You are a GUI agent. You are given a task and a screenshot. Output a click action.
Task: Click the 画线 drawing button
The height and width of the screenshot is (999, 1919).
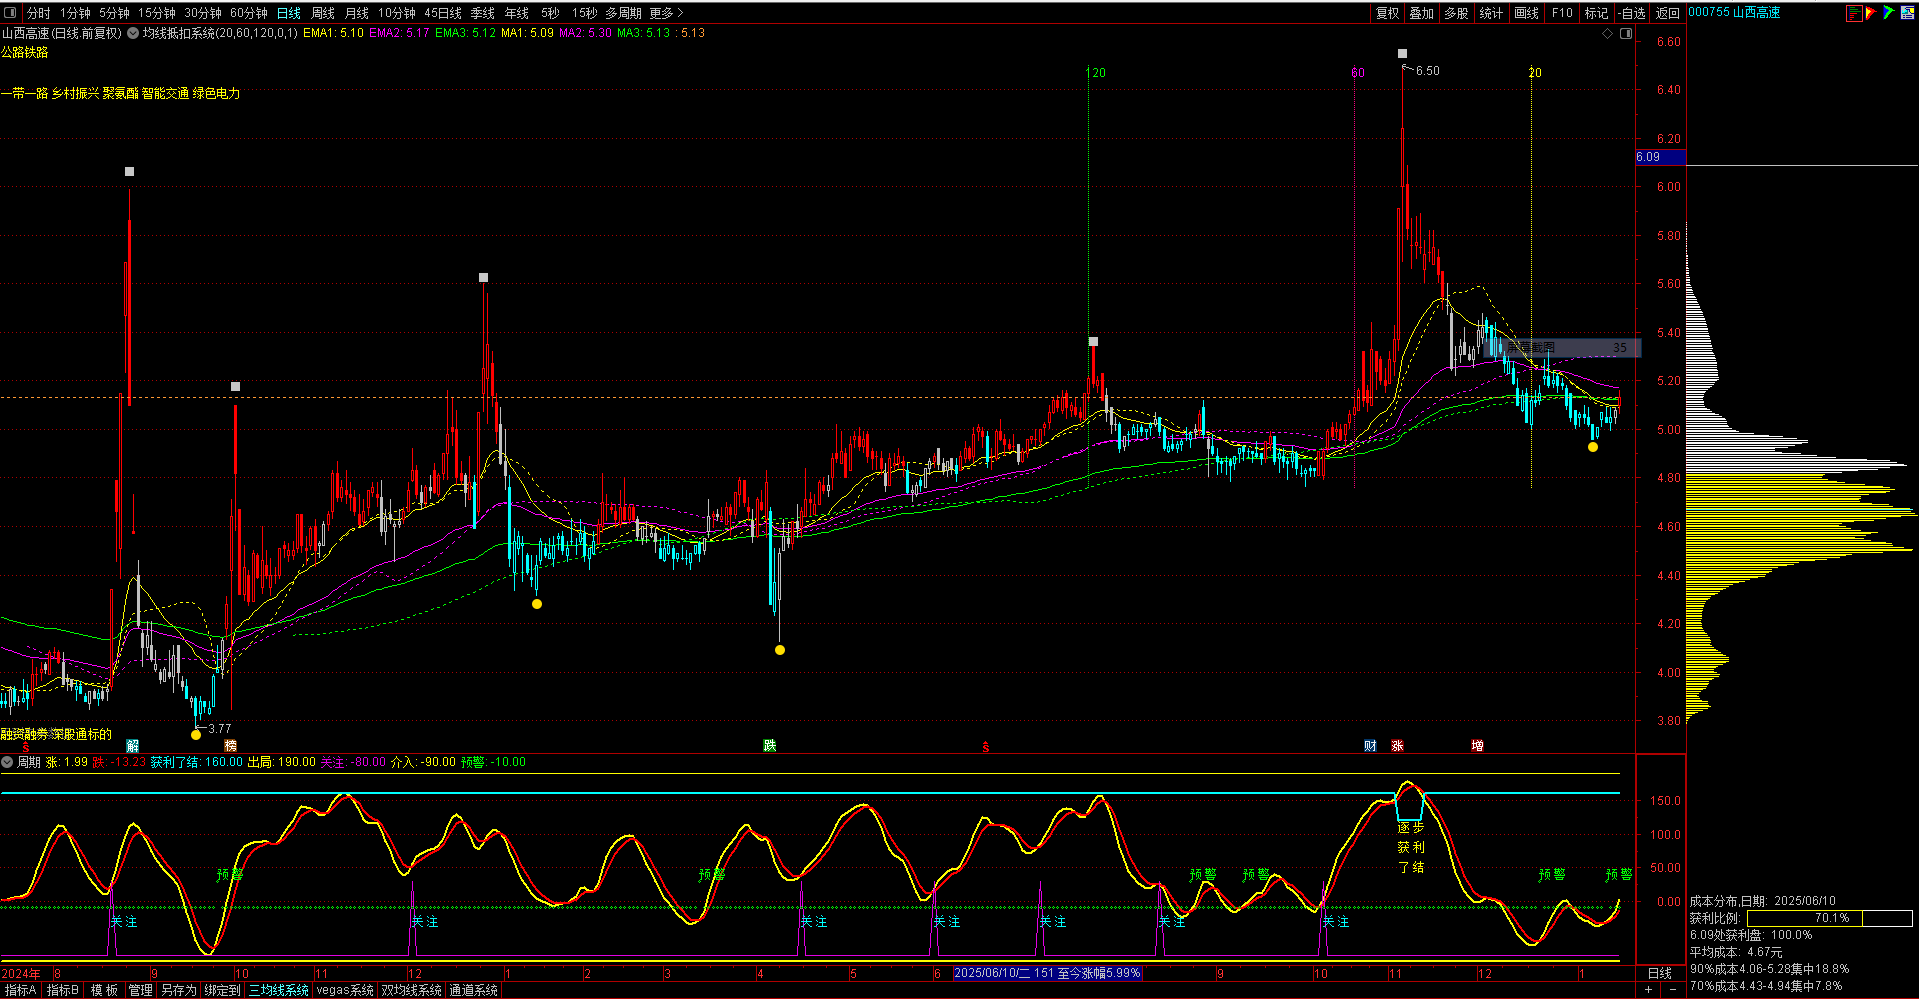point(1526,13)
